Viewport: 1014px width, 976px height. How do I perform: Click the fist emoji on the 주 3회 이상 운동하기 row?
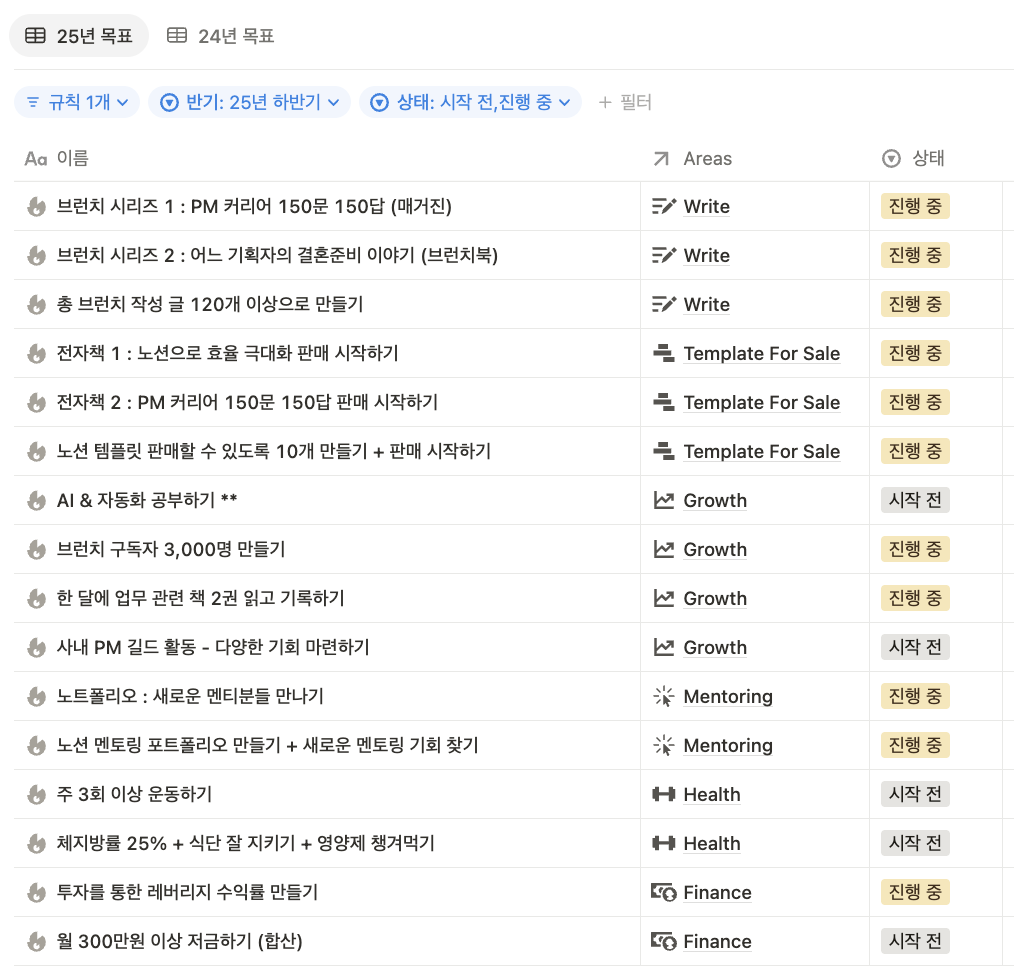(34, 794)
